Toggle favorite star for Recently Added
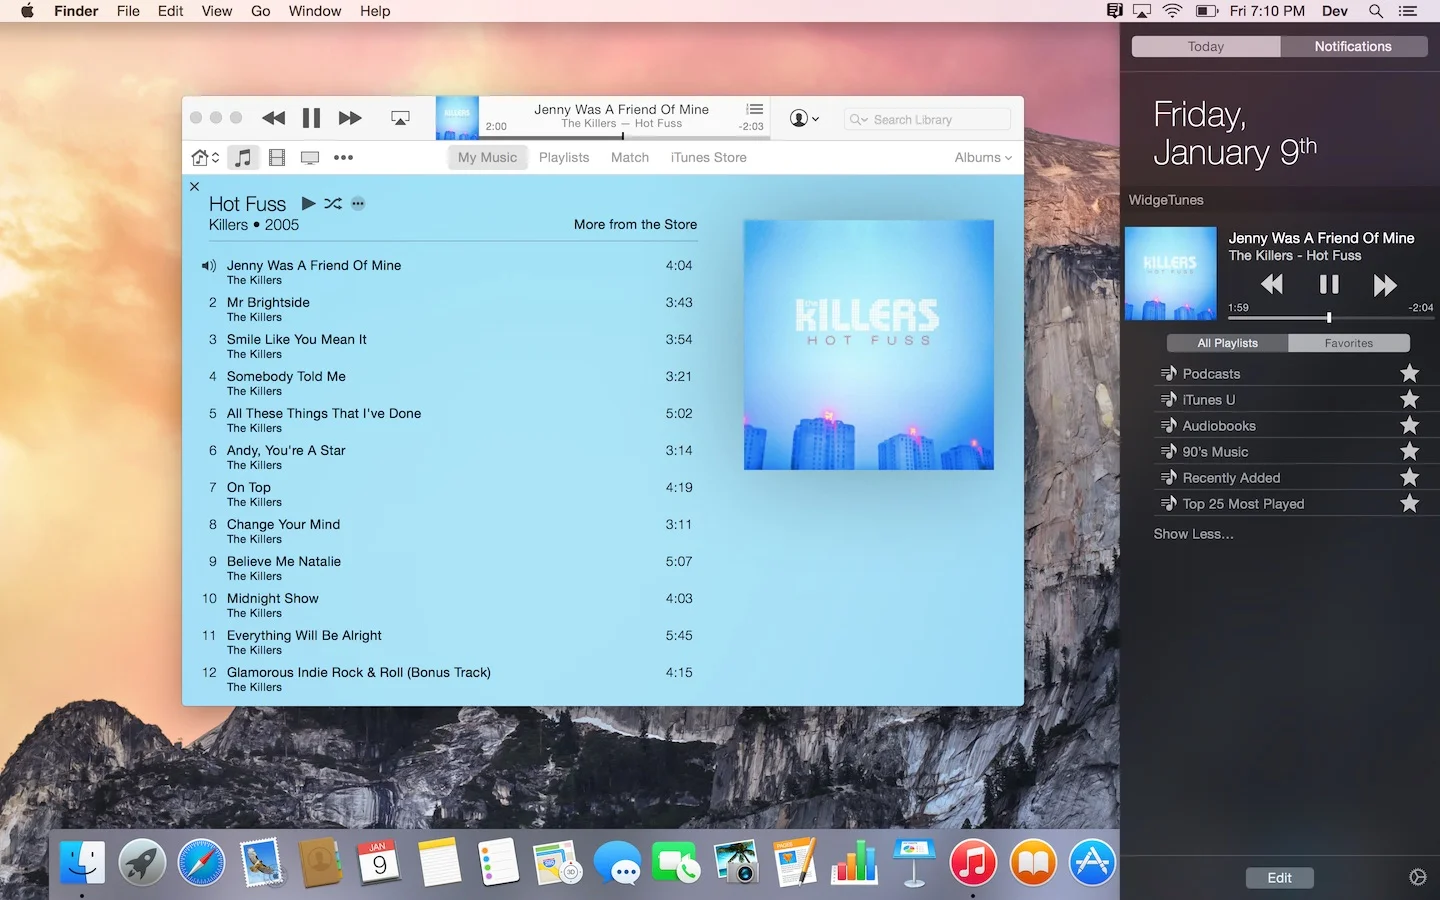The width and height of the screenshot is (1440, 900). pyautogui.click(x=1410, y=477)
